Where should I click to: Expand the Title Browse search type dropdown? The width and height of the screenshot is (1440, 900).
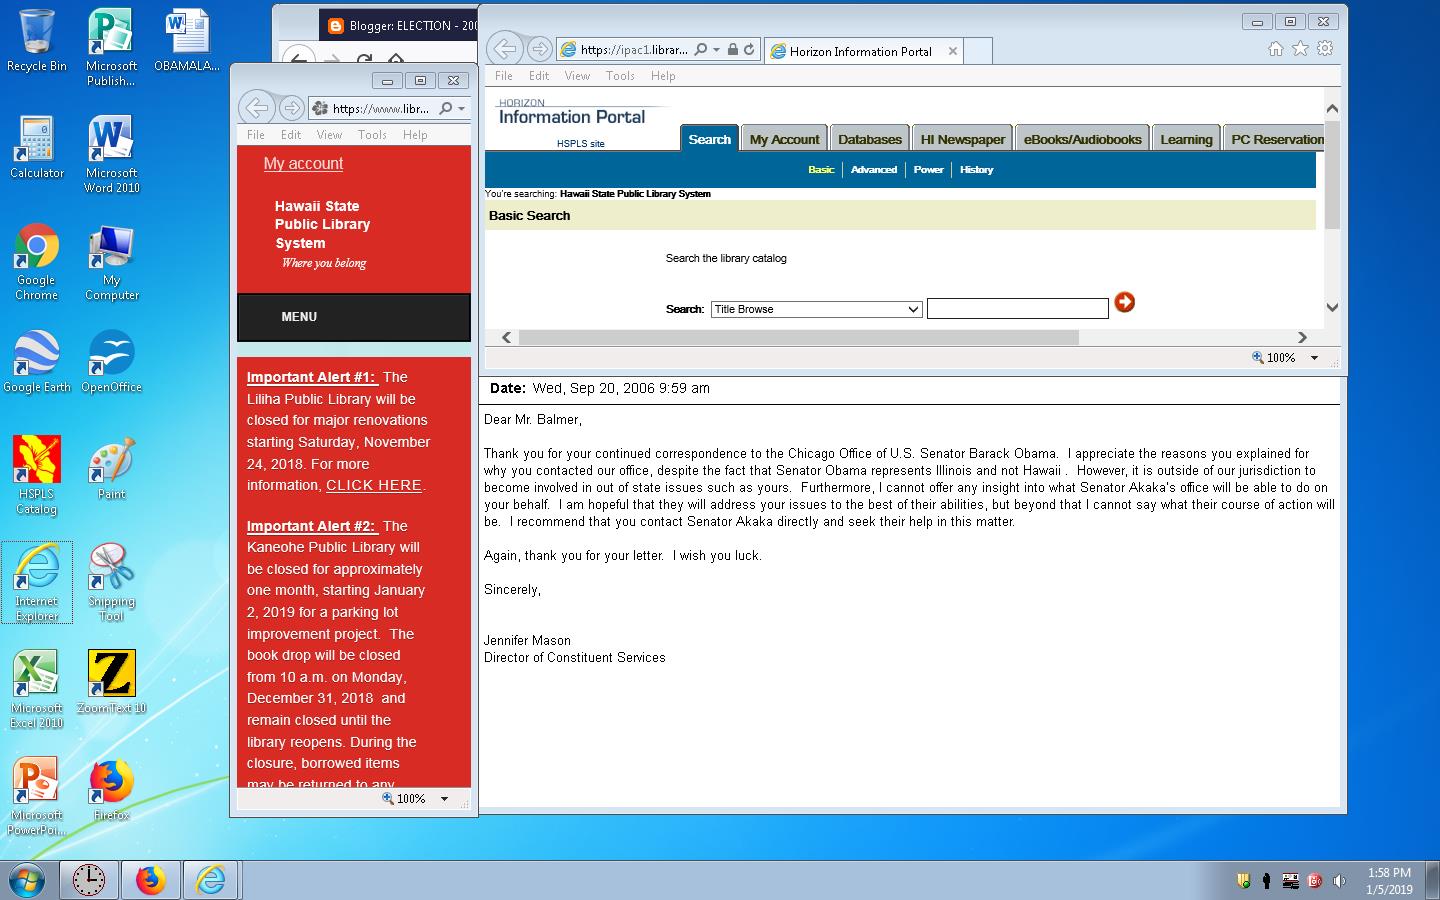pos(913,309)
